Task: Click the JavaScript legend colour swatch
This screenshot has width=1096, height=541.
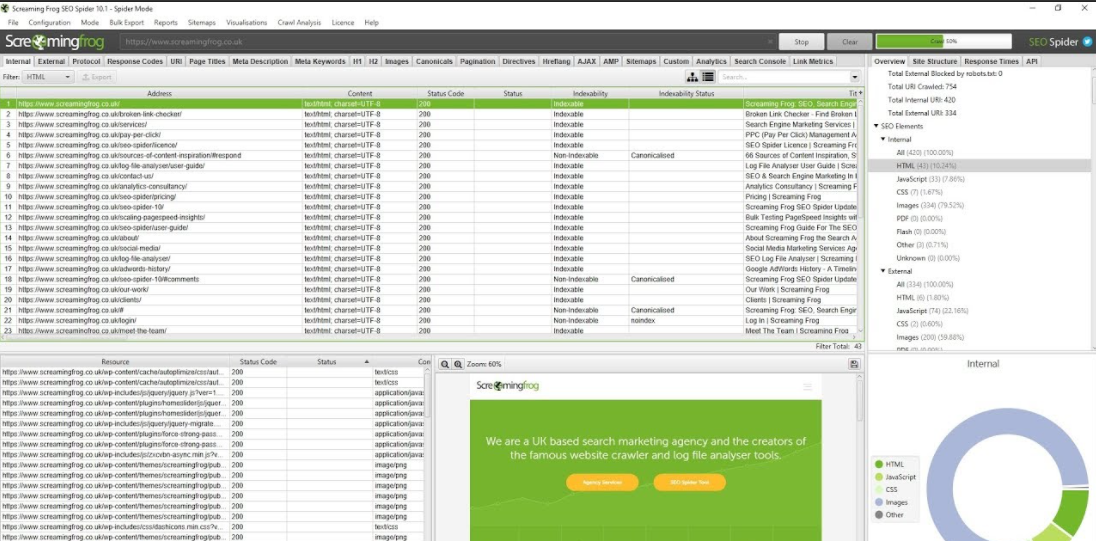Action: (x=878, y=477)
